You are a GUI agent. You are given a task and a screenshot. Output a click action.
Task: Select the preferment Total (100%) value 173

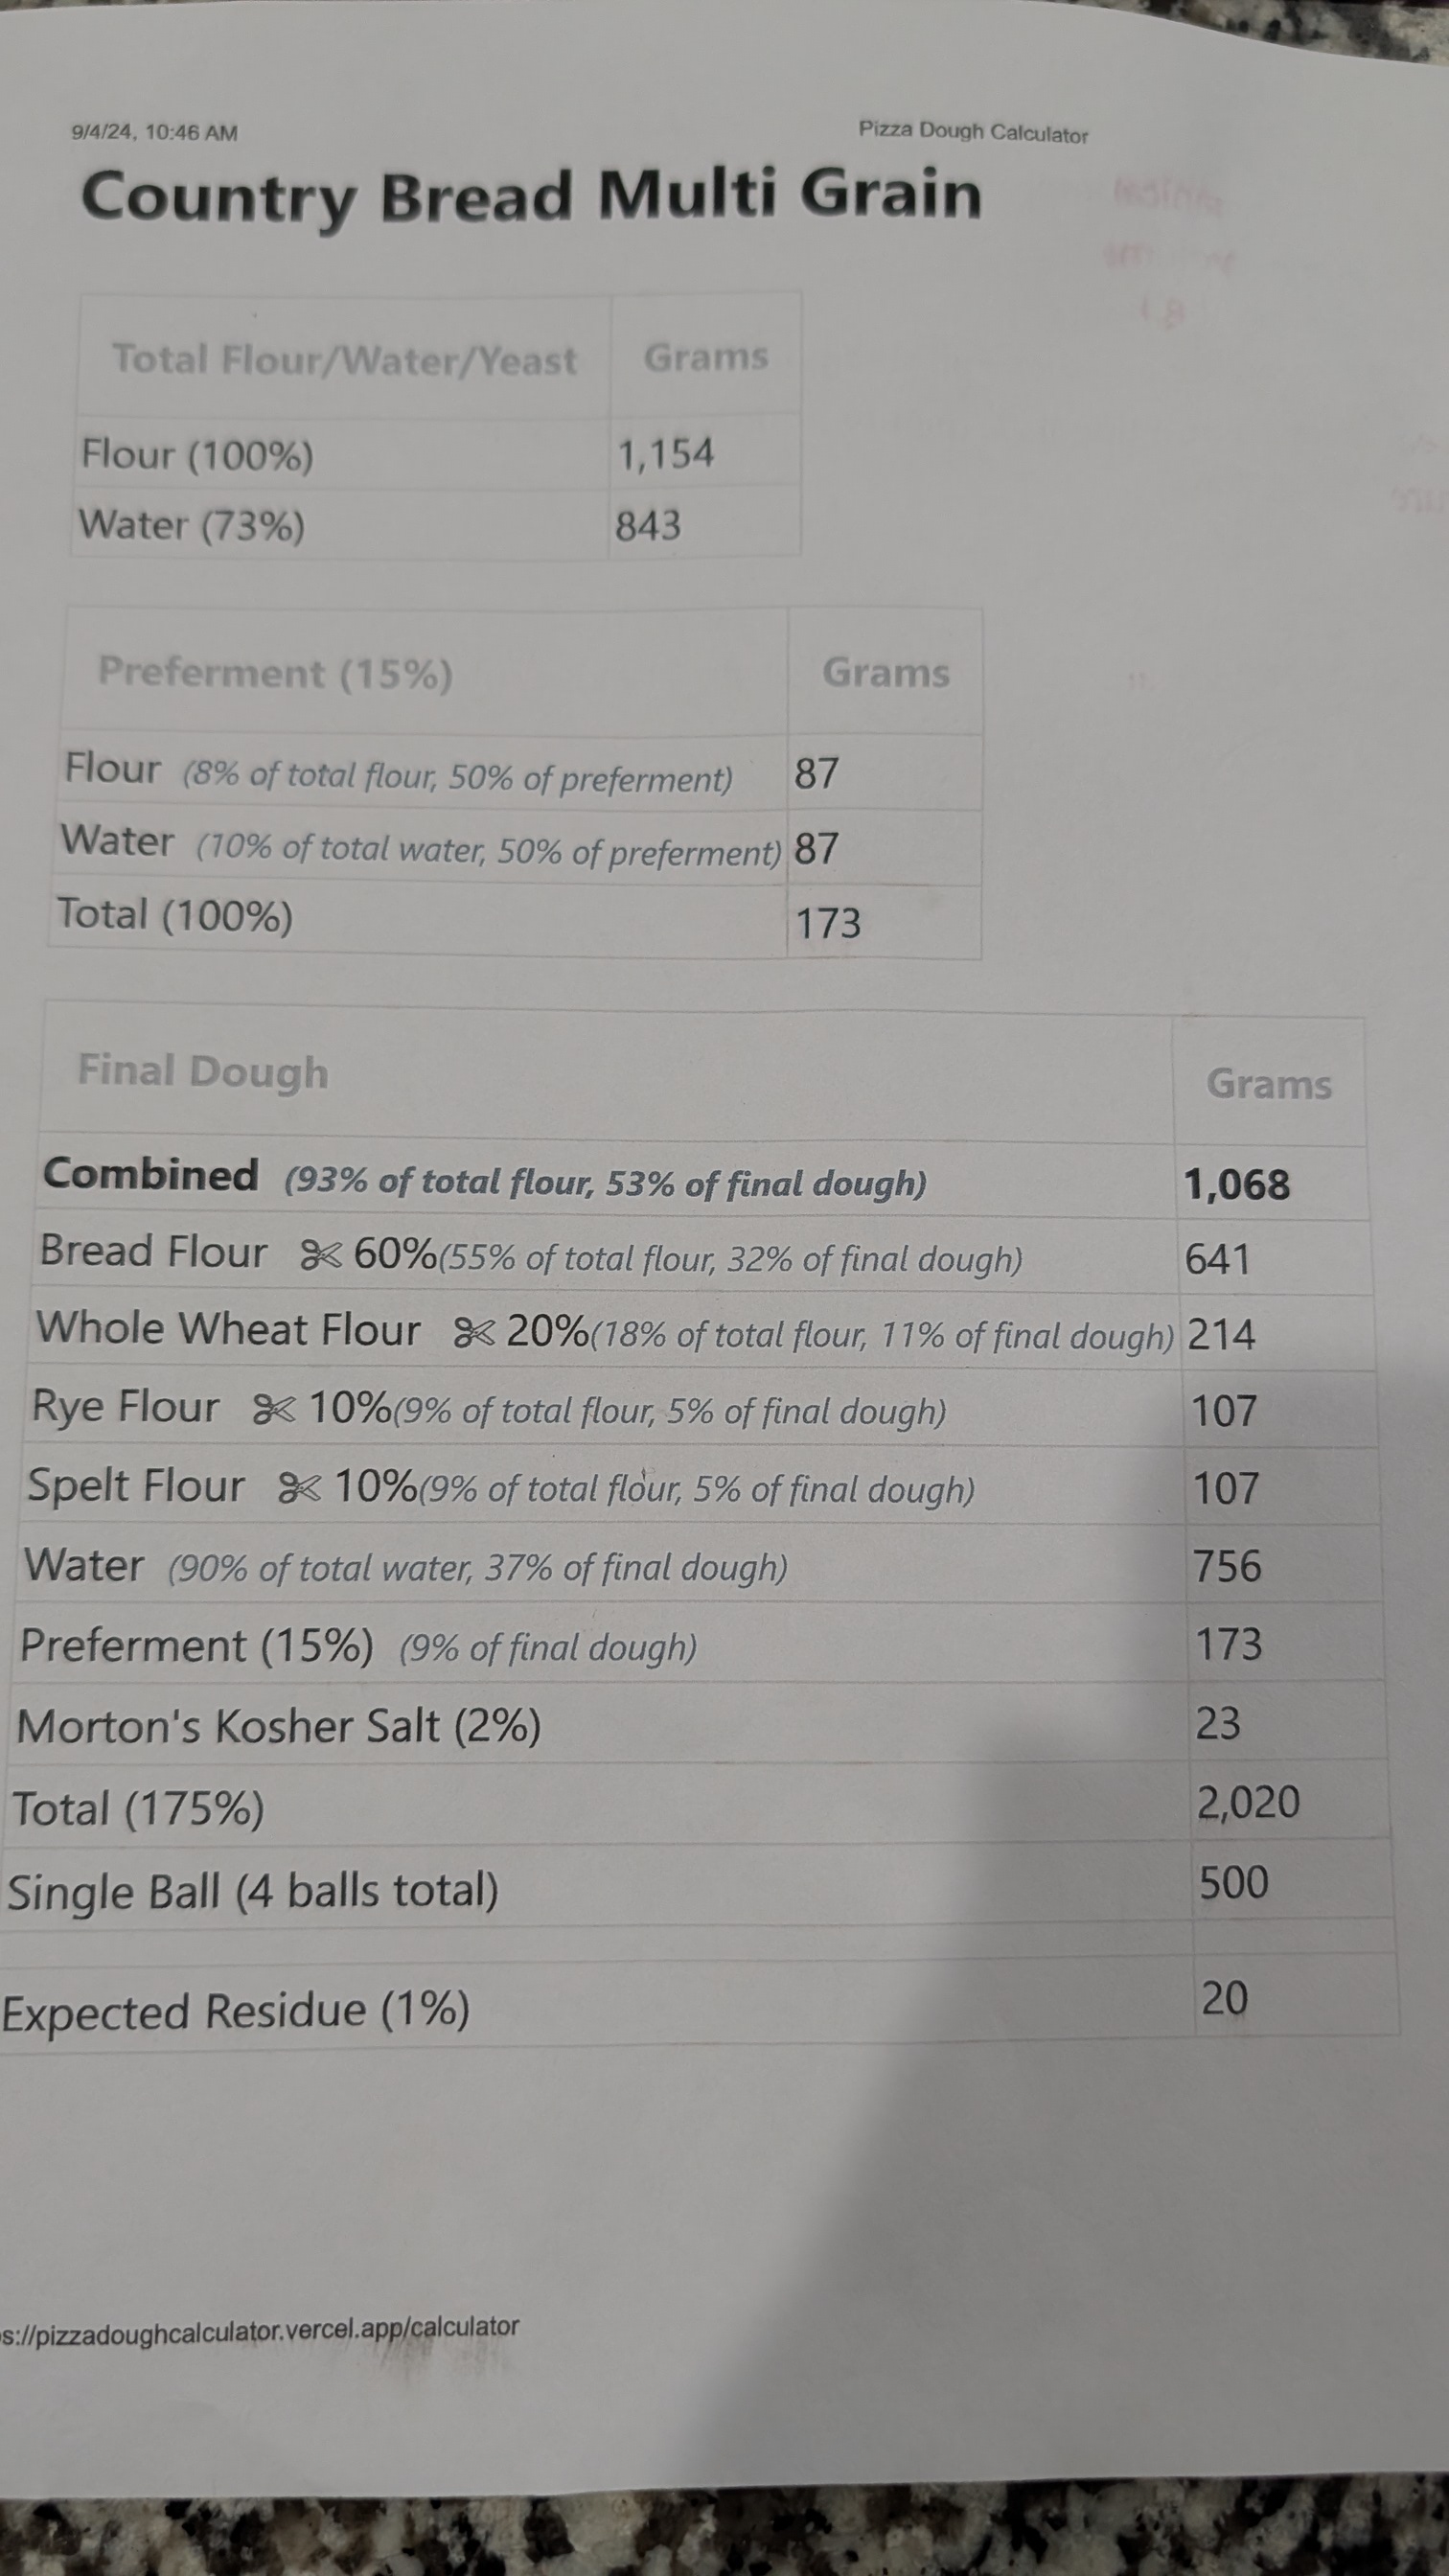coord(828,923)
